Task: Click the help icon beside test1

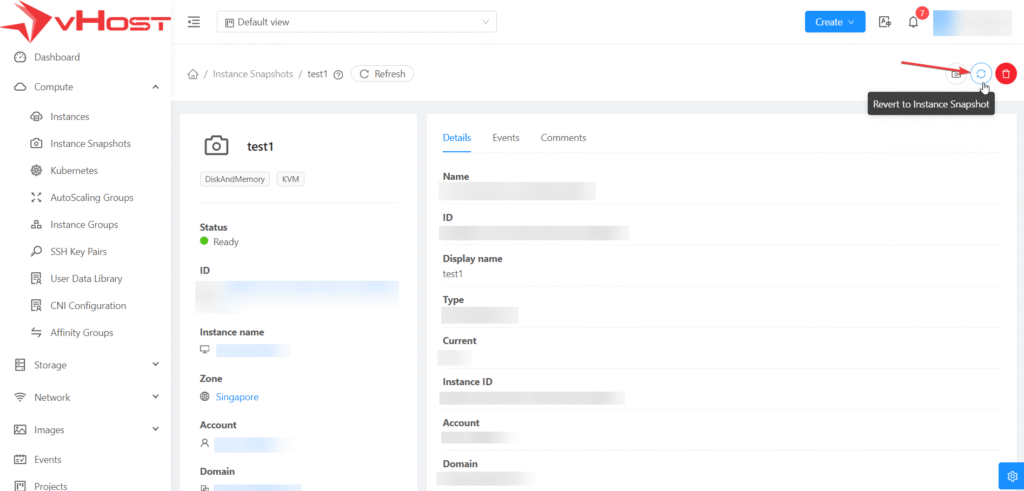Action: (x=338, y=74)
